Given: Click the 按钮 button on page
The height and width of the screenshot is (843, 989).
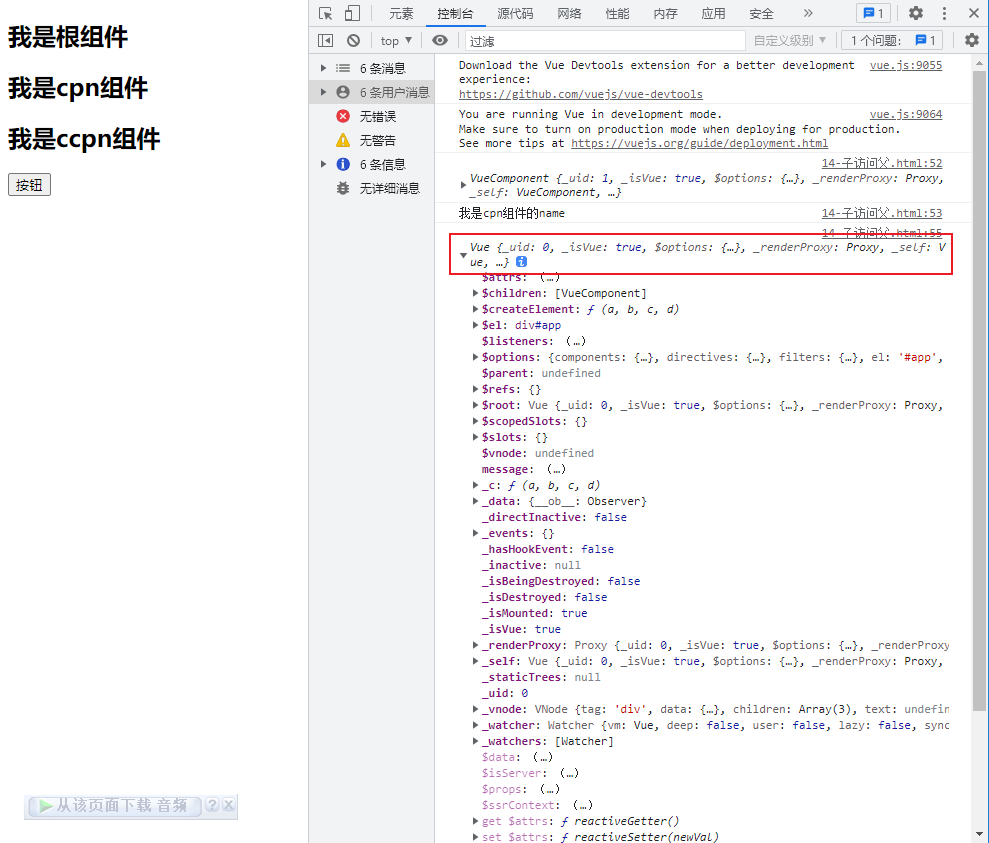Looking at the screenshot, I should coord(29,185).
